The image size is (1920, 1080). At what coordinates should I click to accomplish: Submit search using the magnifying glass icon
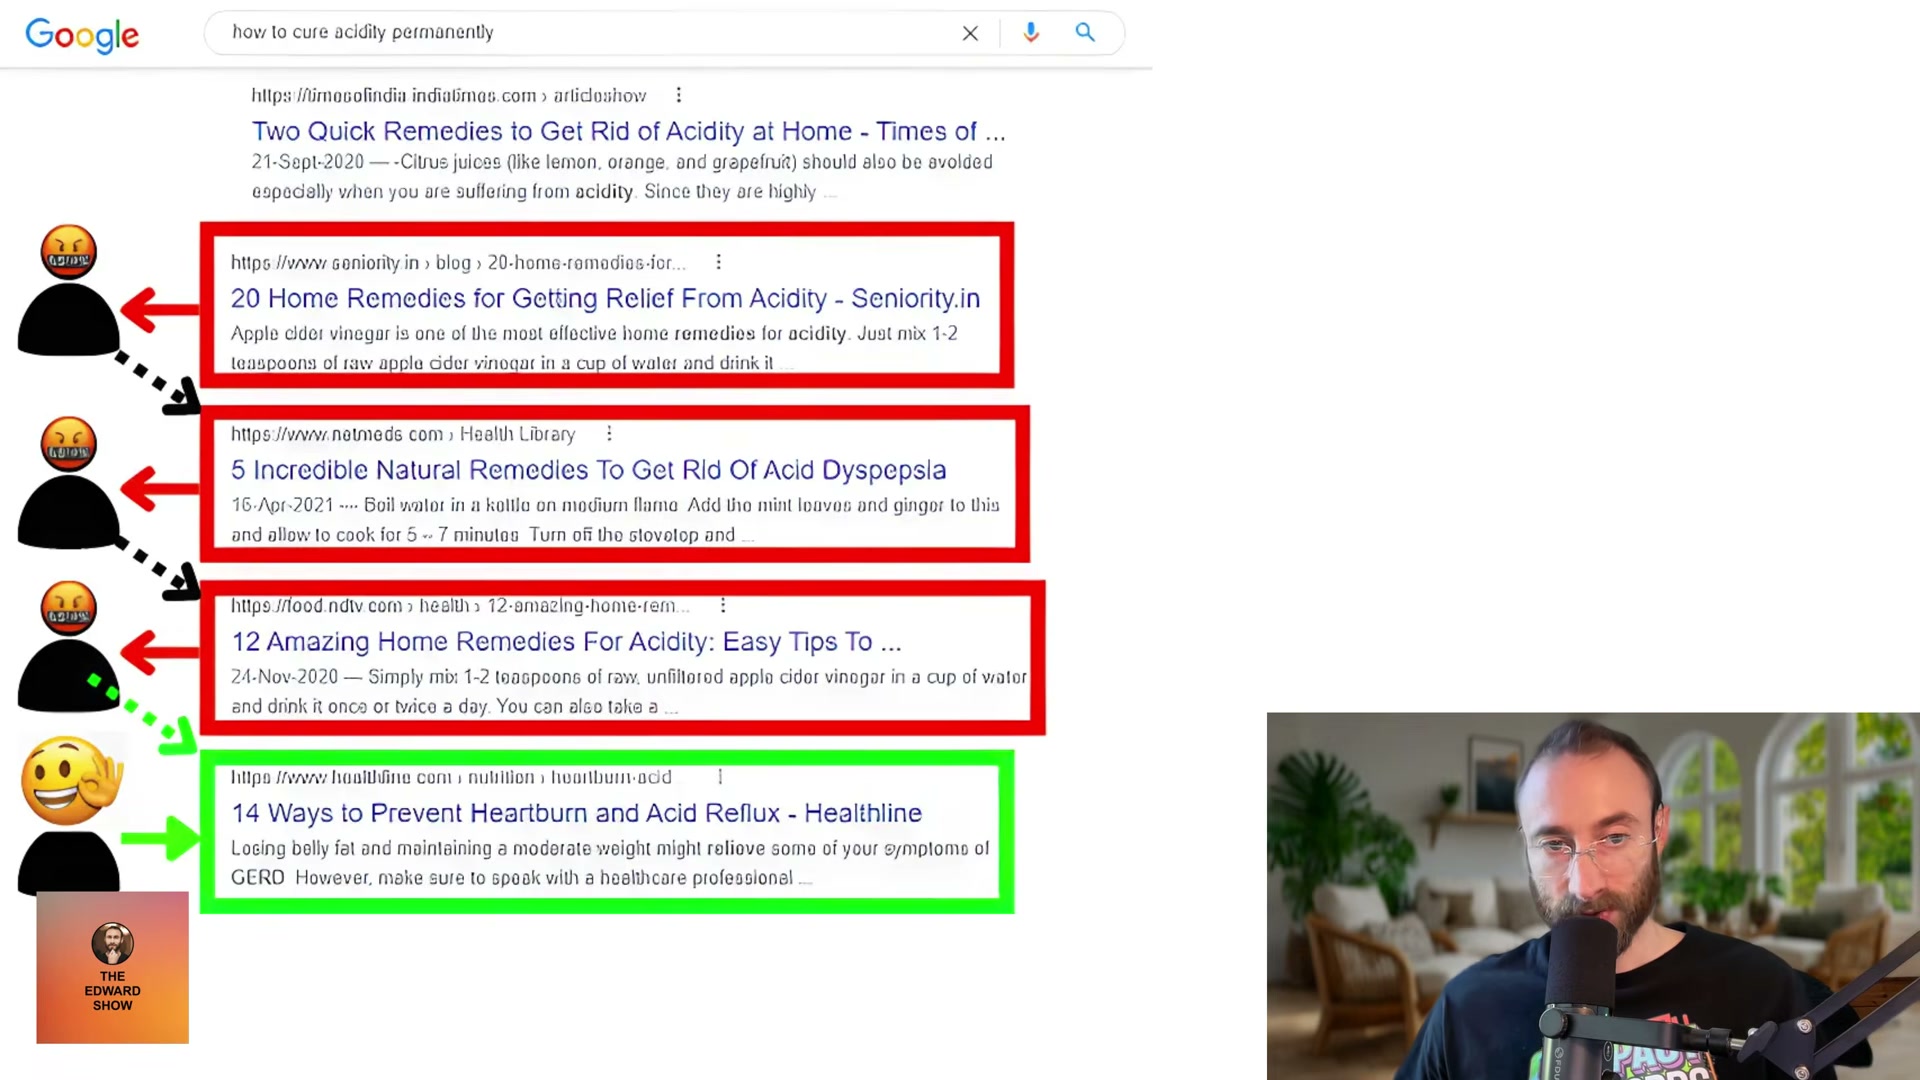click(1085, 33)
